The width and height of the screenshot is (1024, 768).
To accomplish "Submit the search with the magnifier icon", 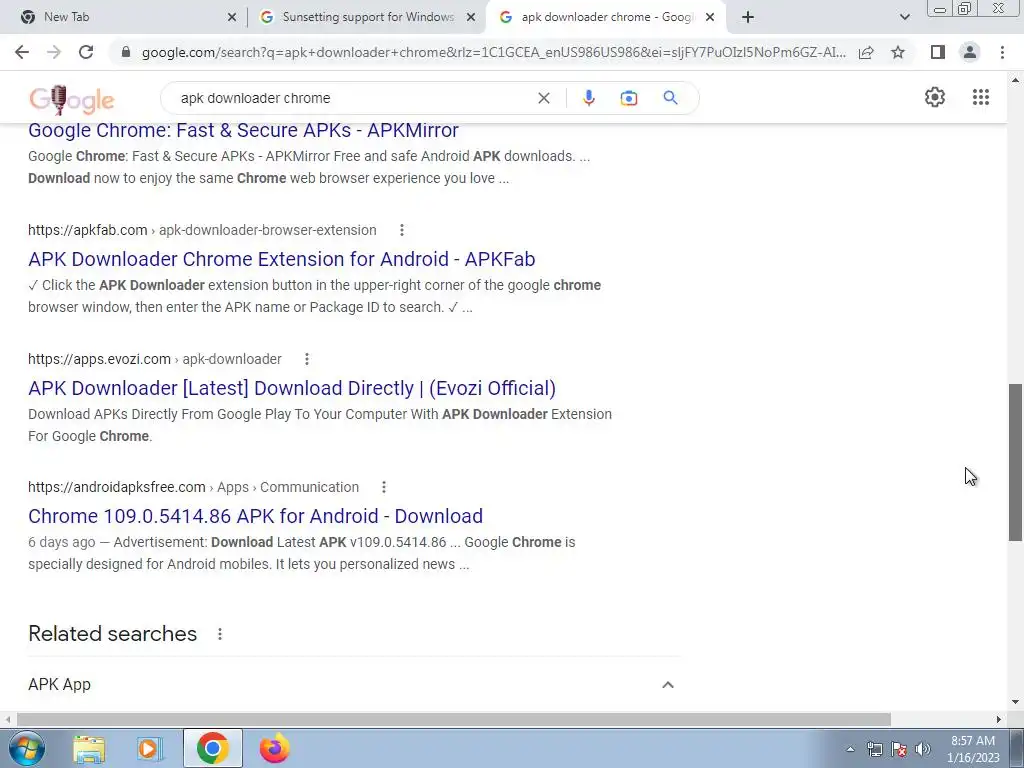I will [x=670, y=98].
